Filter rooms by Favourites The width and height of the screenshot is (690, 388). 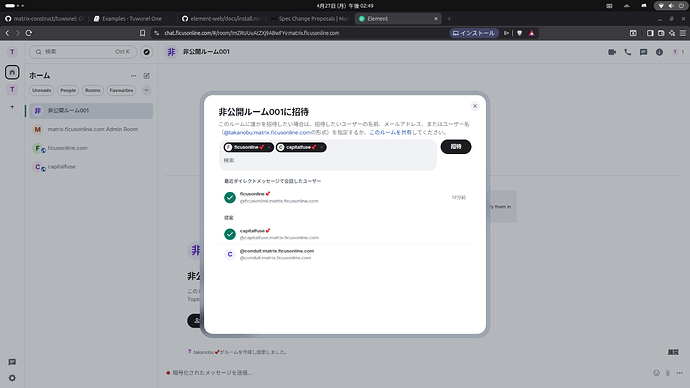pyautogui.click(x=121, y=90)
